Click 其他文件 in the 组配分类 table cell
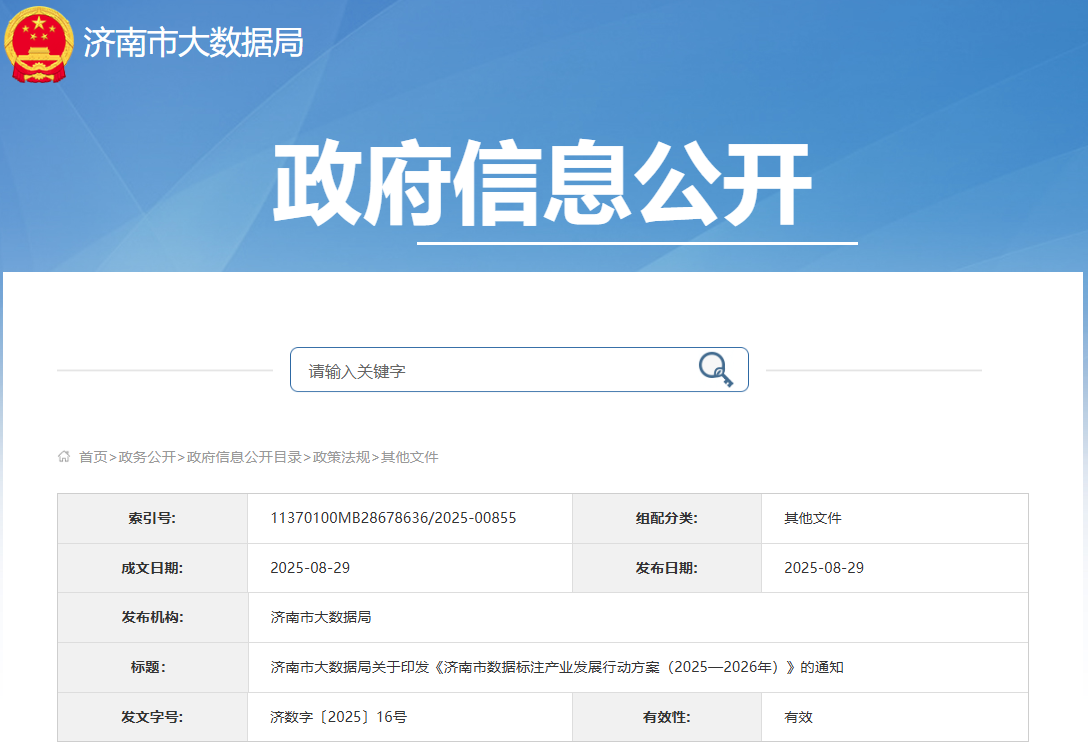This screenshot has width=1088, height=750. click(813, 518)
